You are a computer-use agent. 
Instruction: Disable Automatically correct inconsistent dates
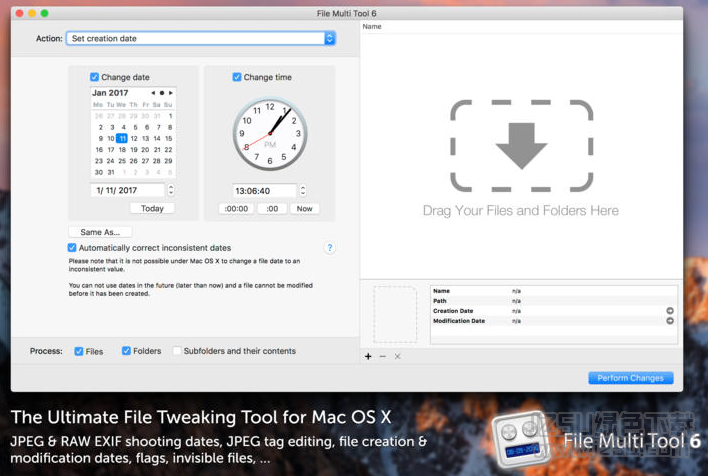point(72,248)
